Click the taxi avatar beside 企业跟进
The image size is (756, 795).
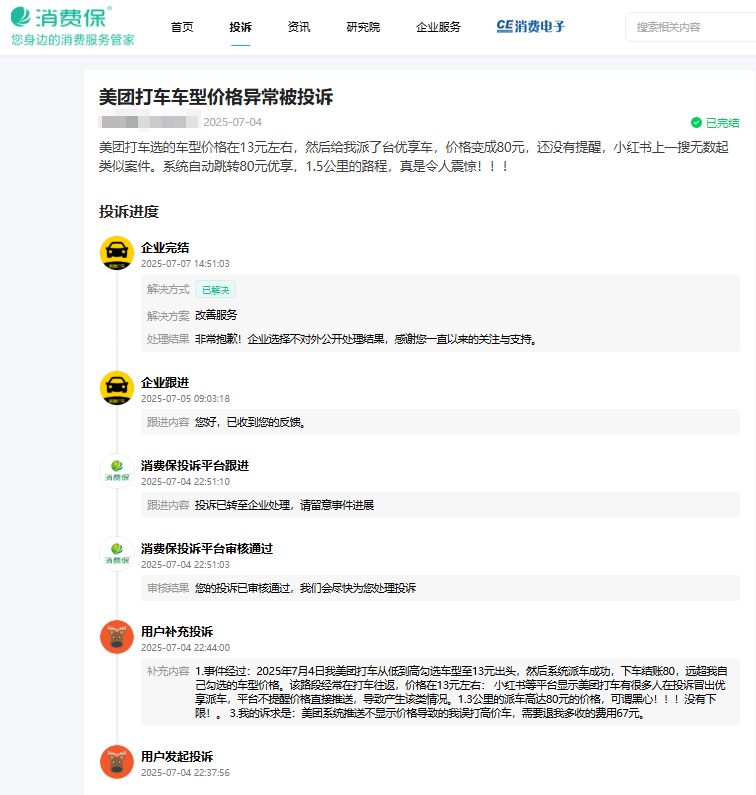click(x=117, y=387)
